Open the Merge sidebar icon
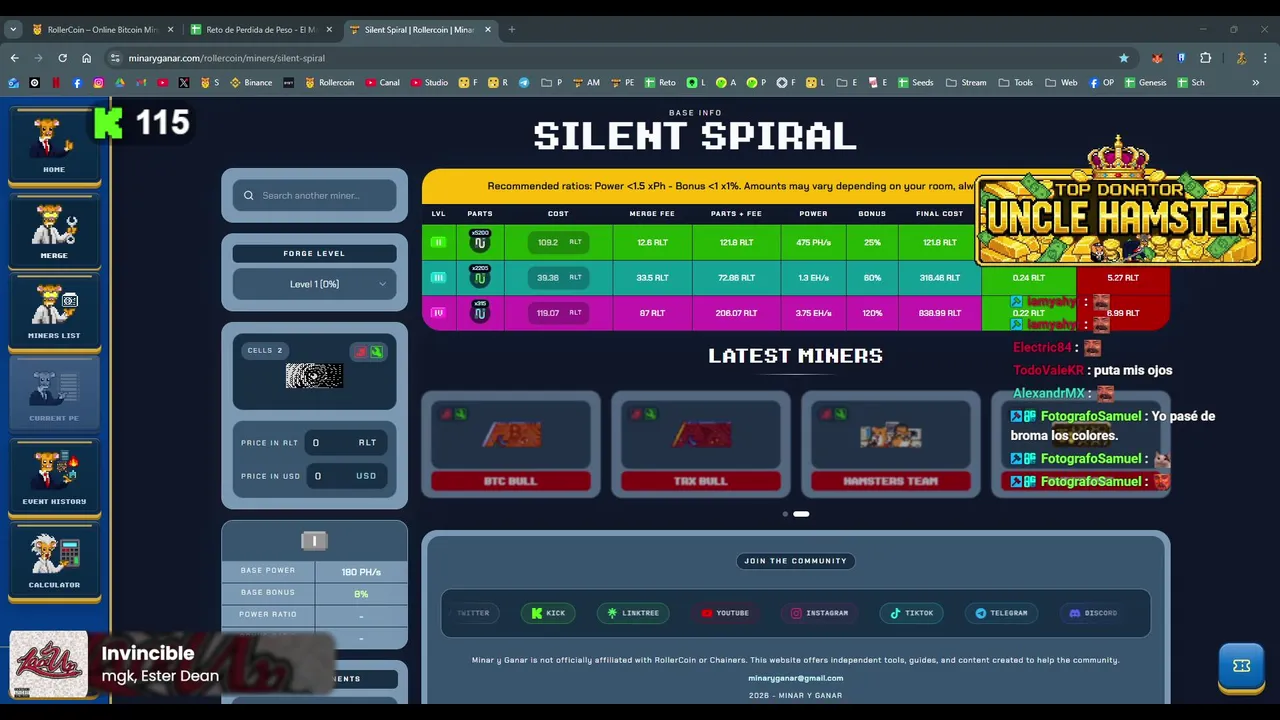 (54, 230)
